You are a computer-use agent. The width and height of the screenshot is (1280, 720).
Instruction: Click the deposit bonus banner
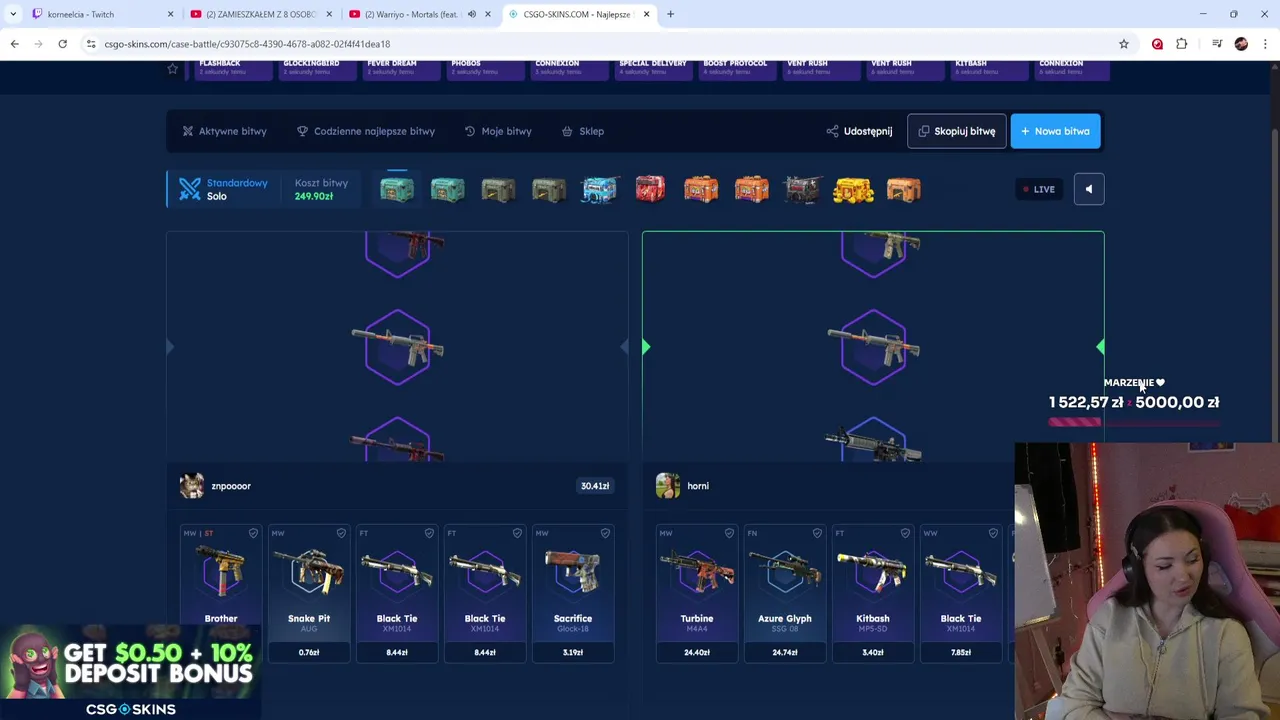[x=130, y=672]
